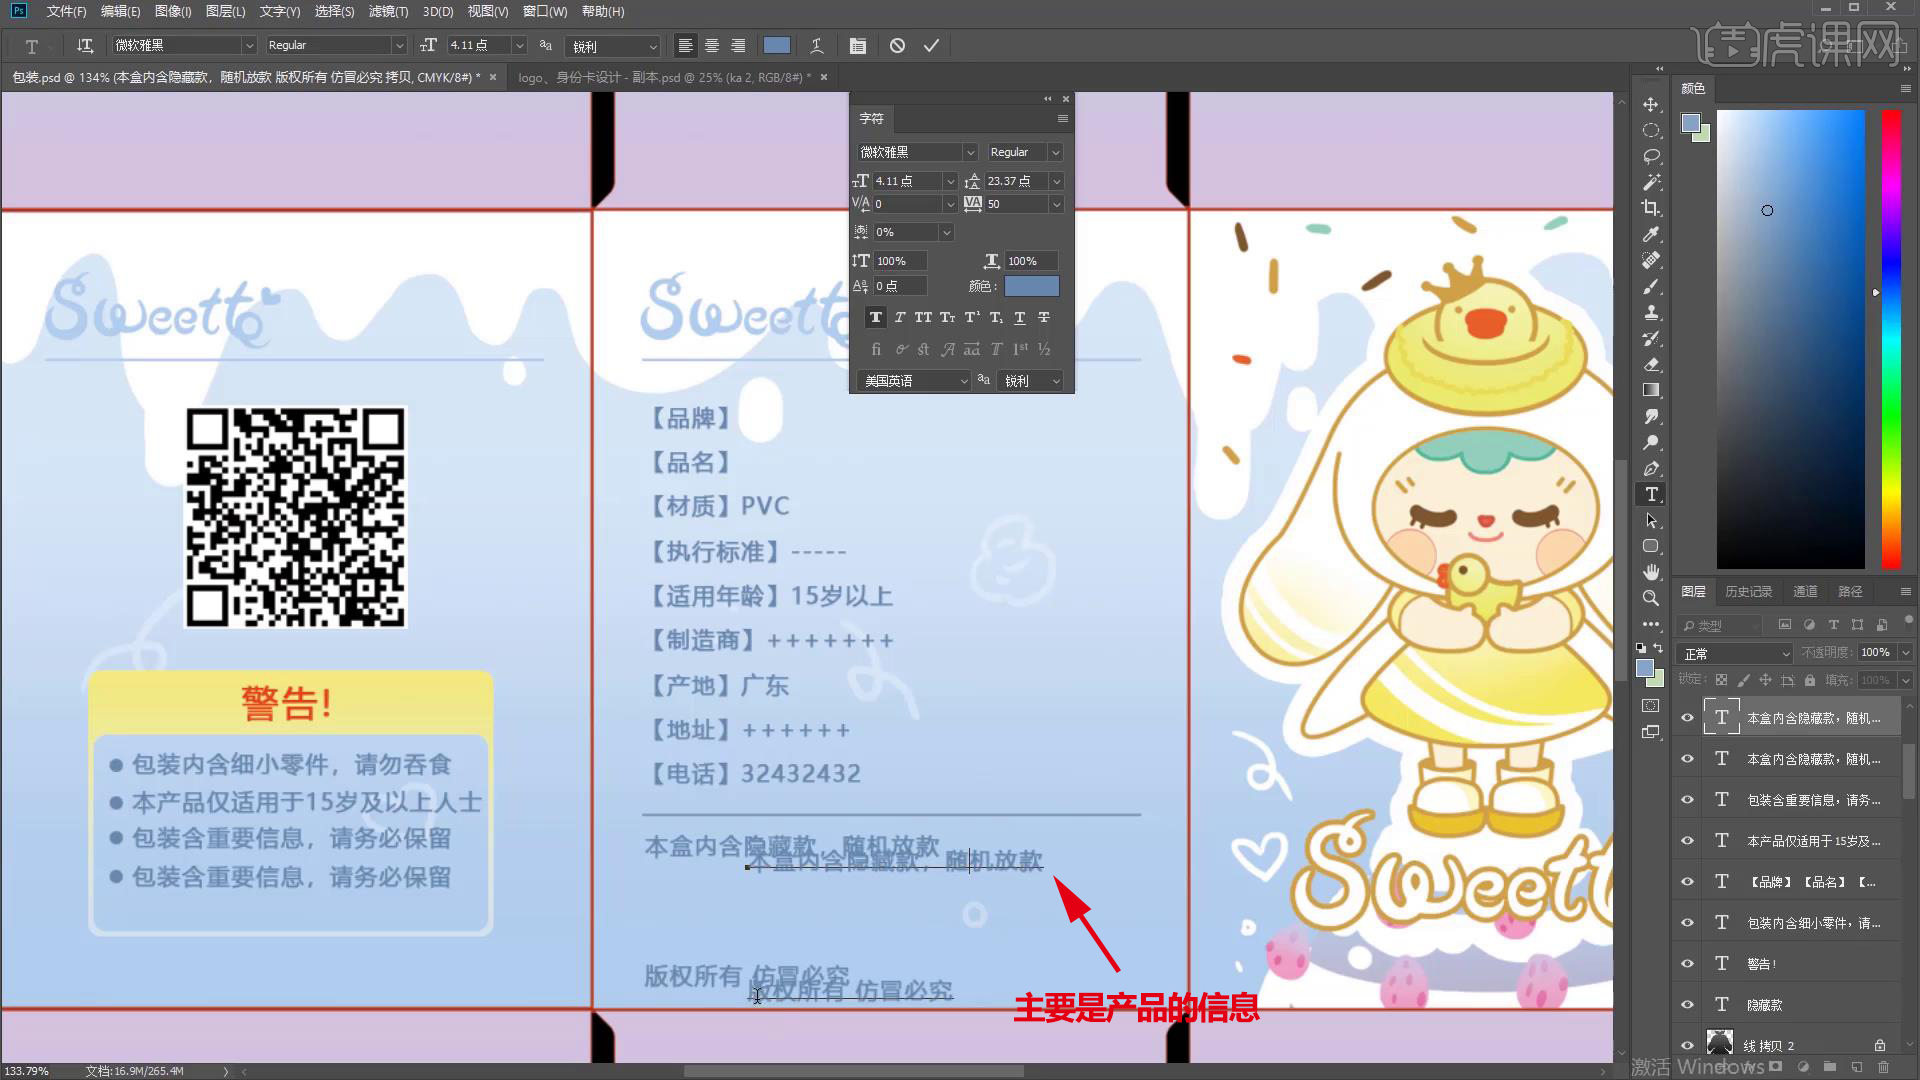
Task: Select the Eyedropper tool
Action: [1651, 234]
